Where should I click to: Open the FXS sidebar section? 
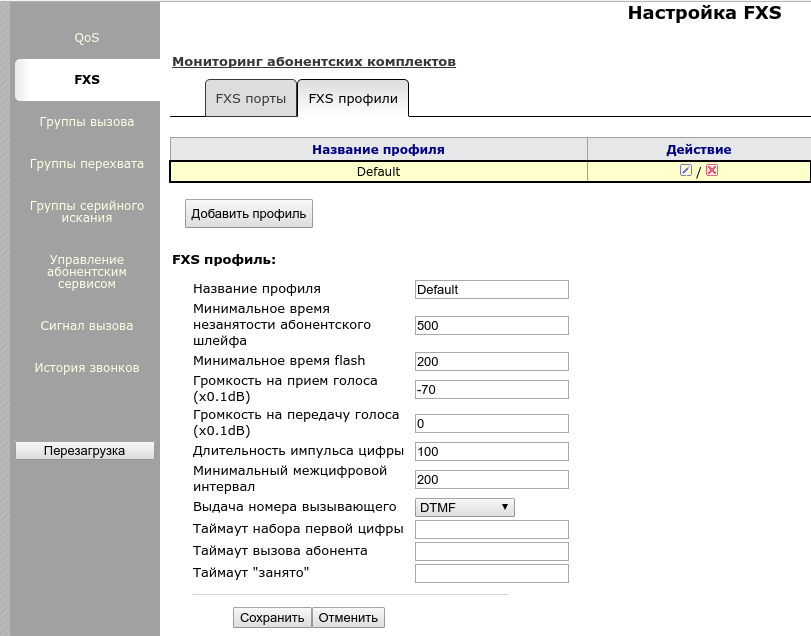(87, 80)
